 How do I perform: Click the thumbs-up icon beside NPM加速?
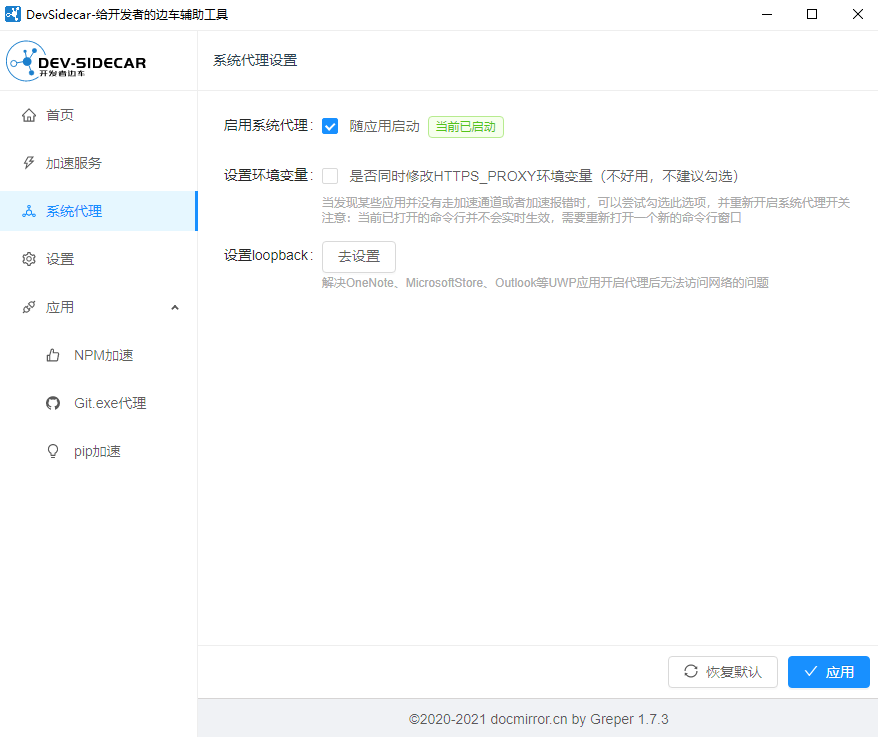coord(53,355)
